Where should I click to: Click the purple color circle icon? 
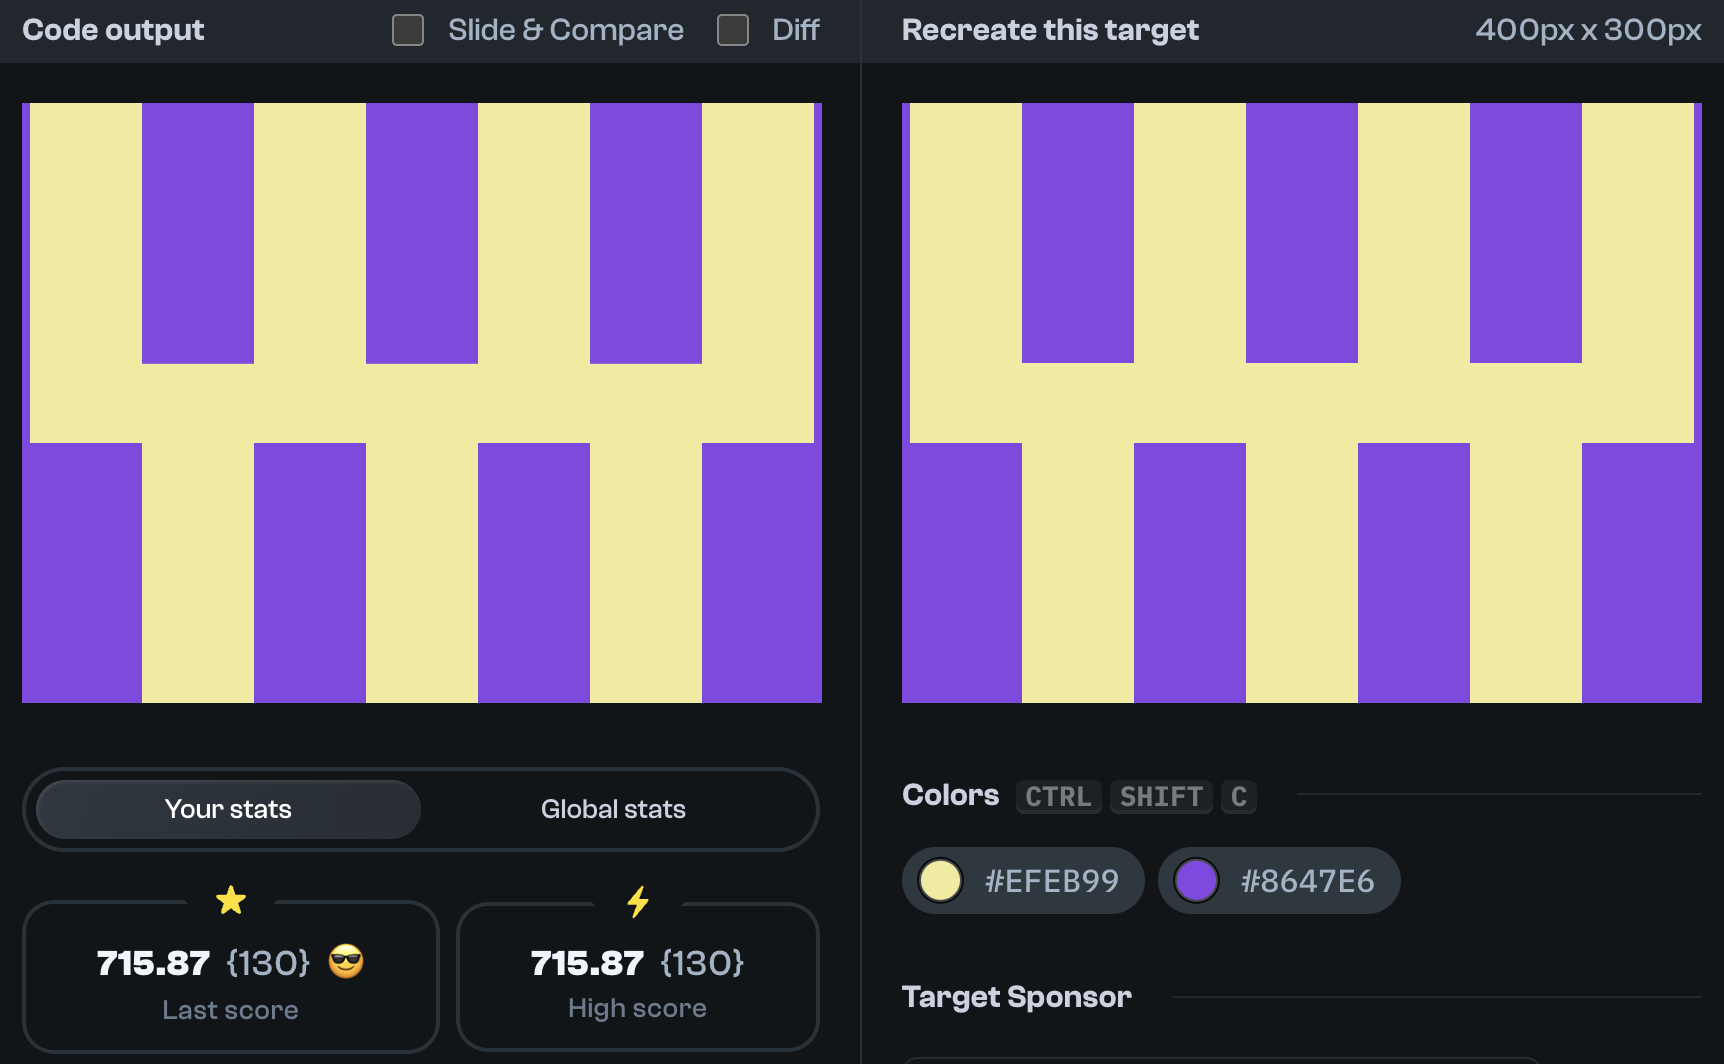point(1197,881)
